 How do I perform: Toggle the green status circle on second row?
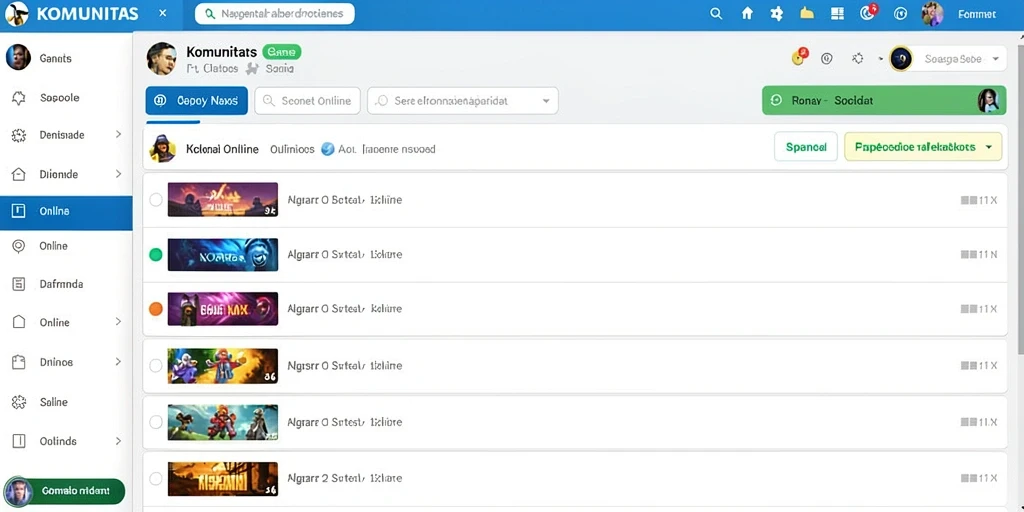point(155,255)
